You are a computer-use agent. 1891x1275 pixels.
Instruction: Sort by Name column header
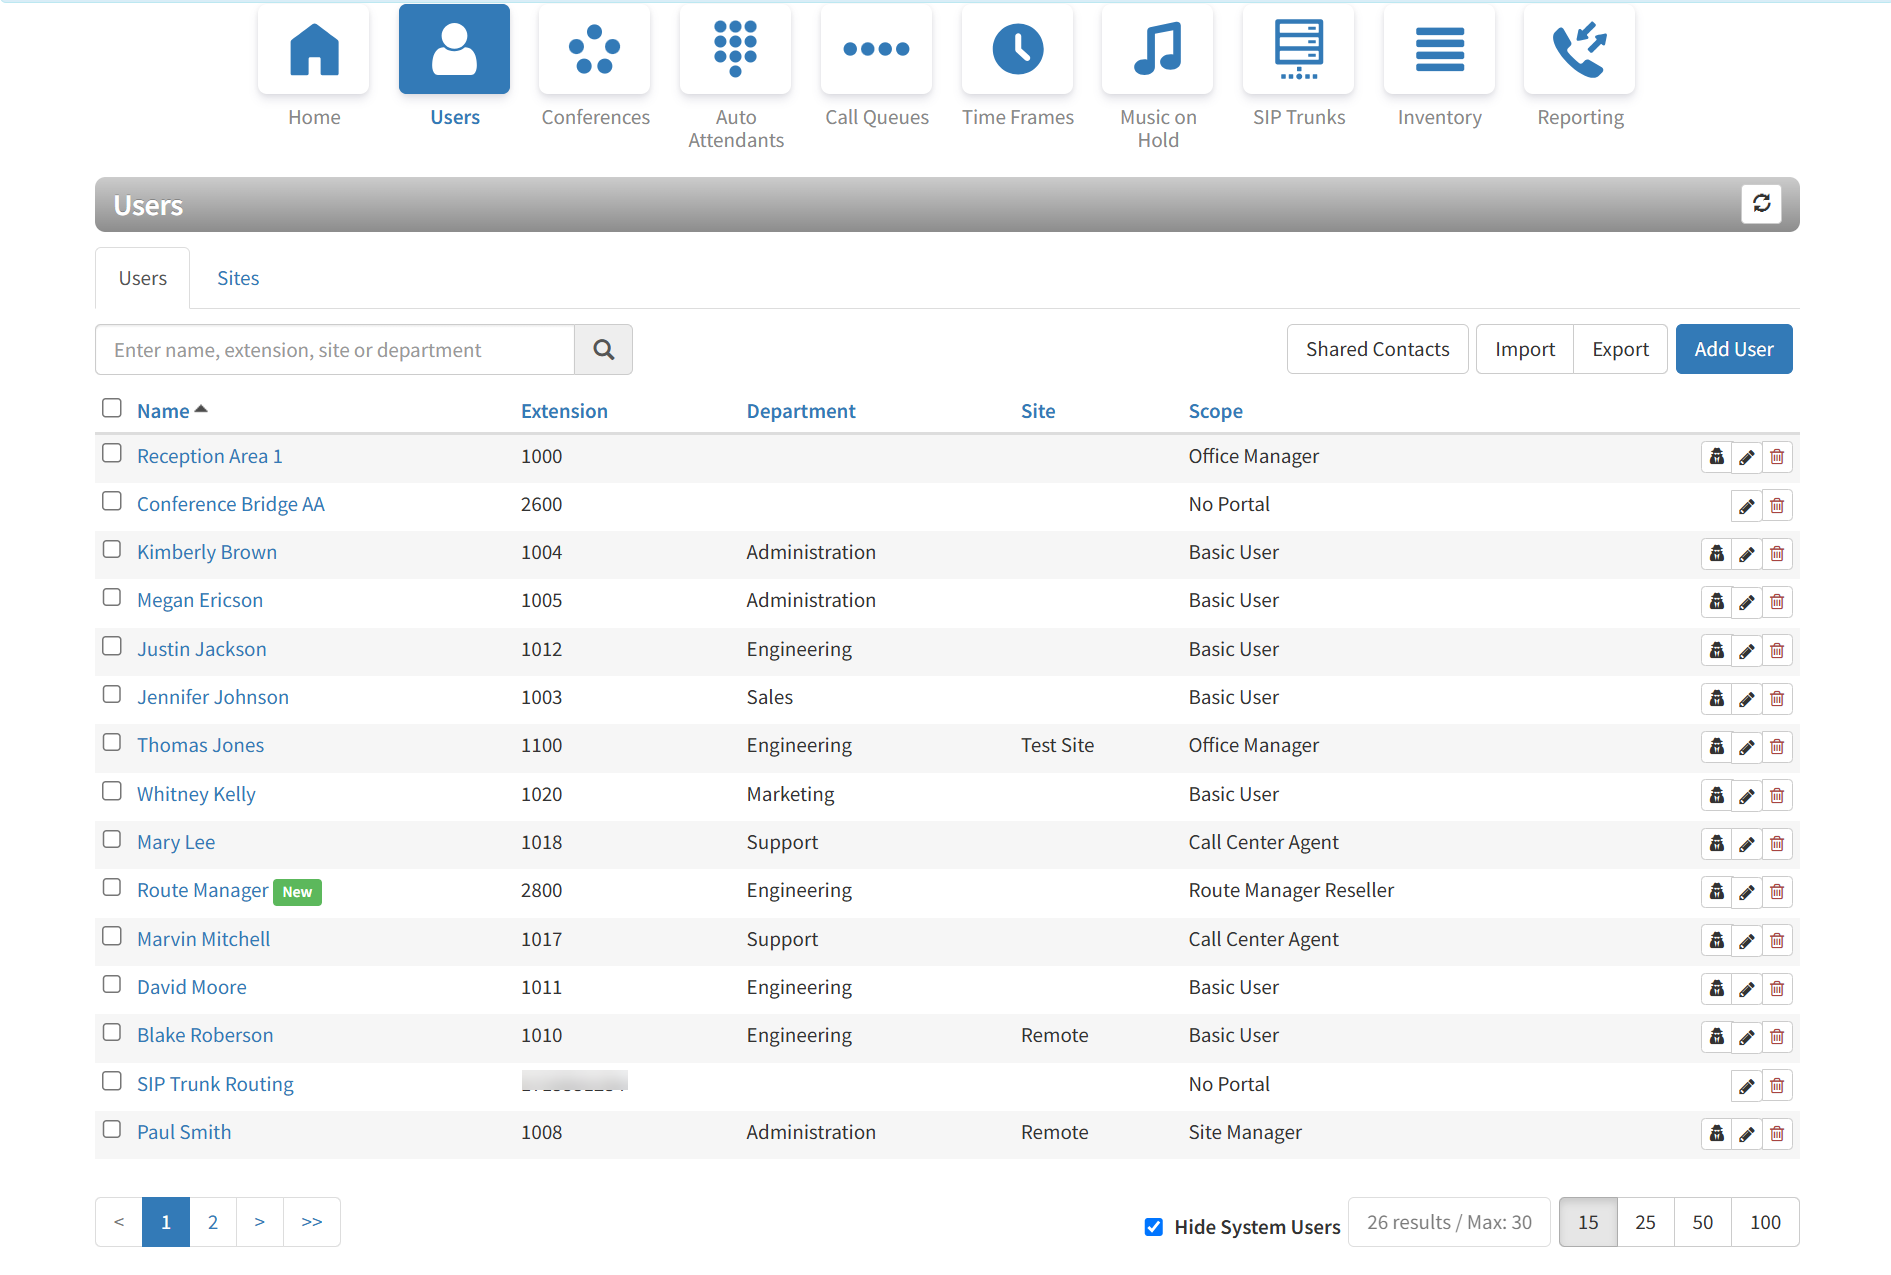[x=163, y=411]
